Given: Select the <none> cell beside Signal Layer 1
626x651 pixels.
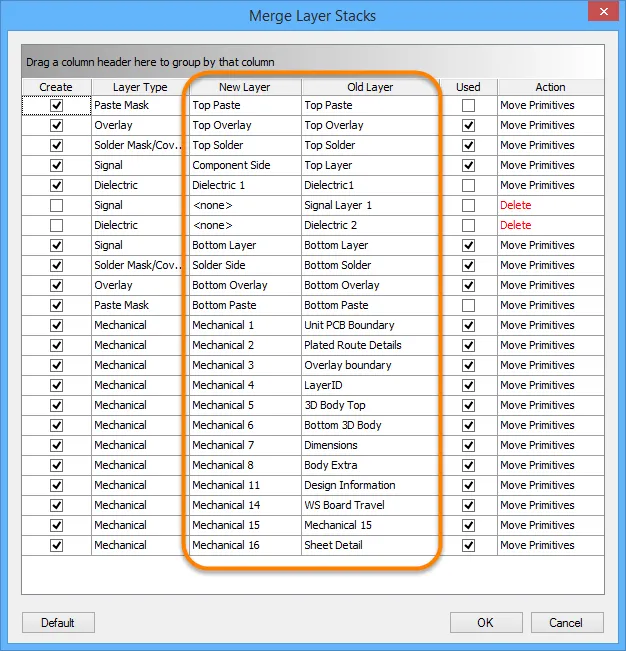Looking at the screenshot, I should click(x=245, y=206).
